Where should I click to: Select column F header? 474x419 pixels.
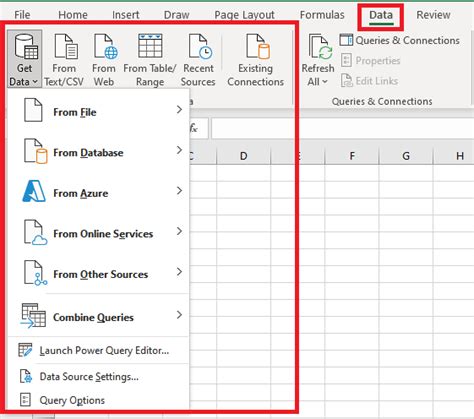coord(352,156)
